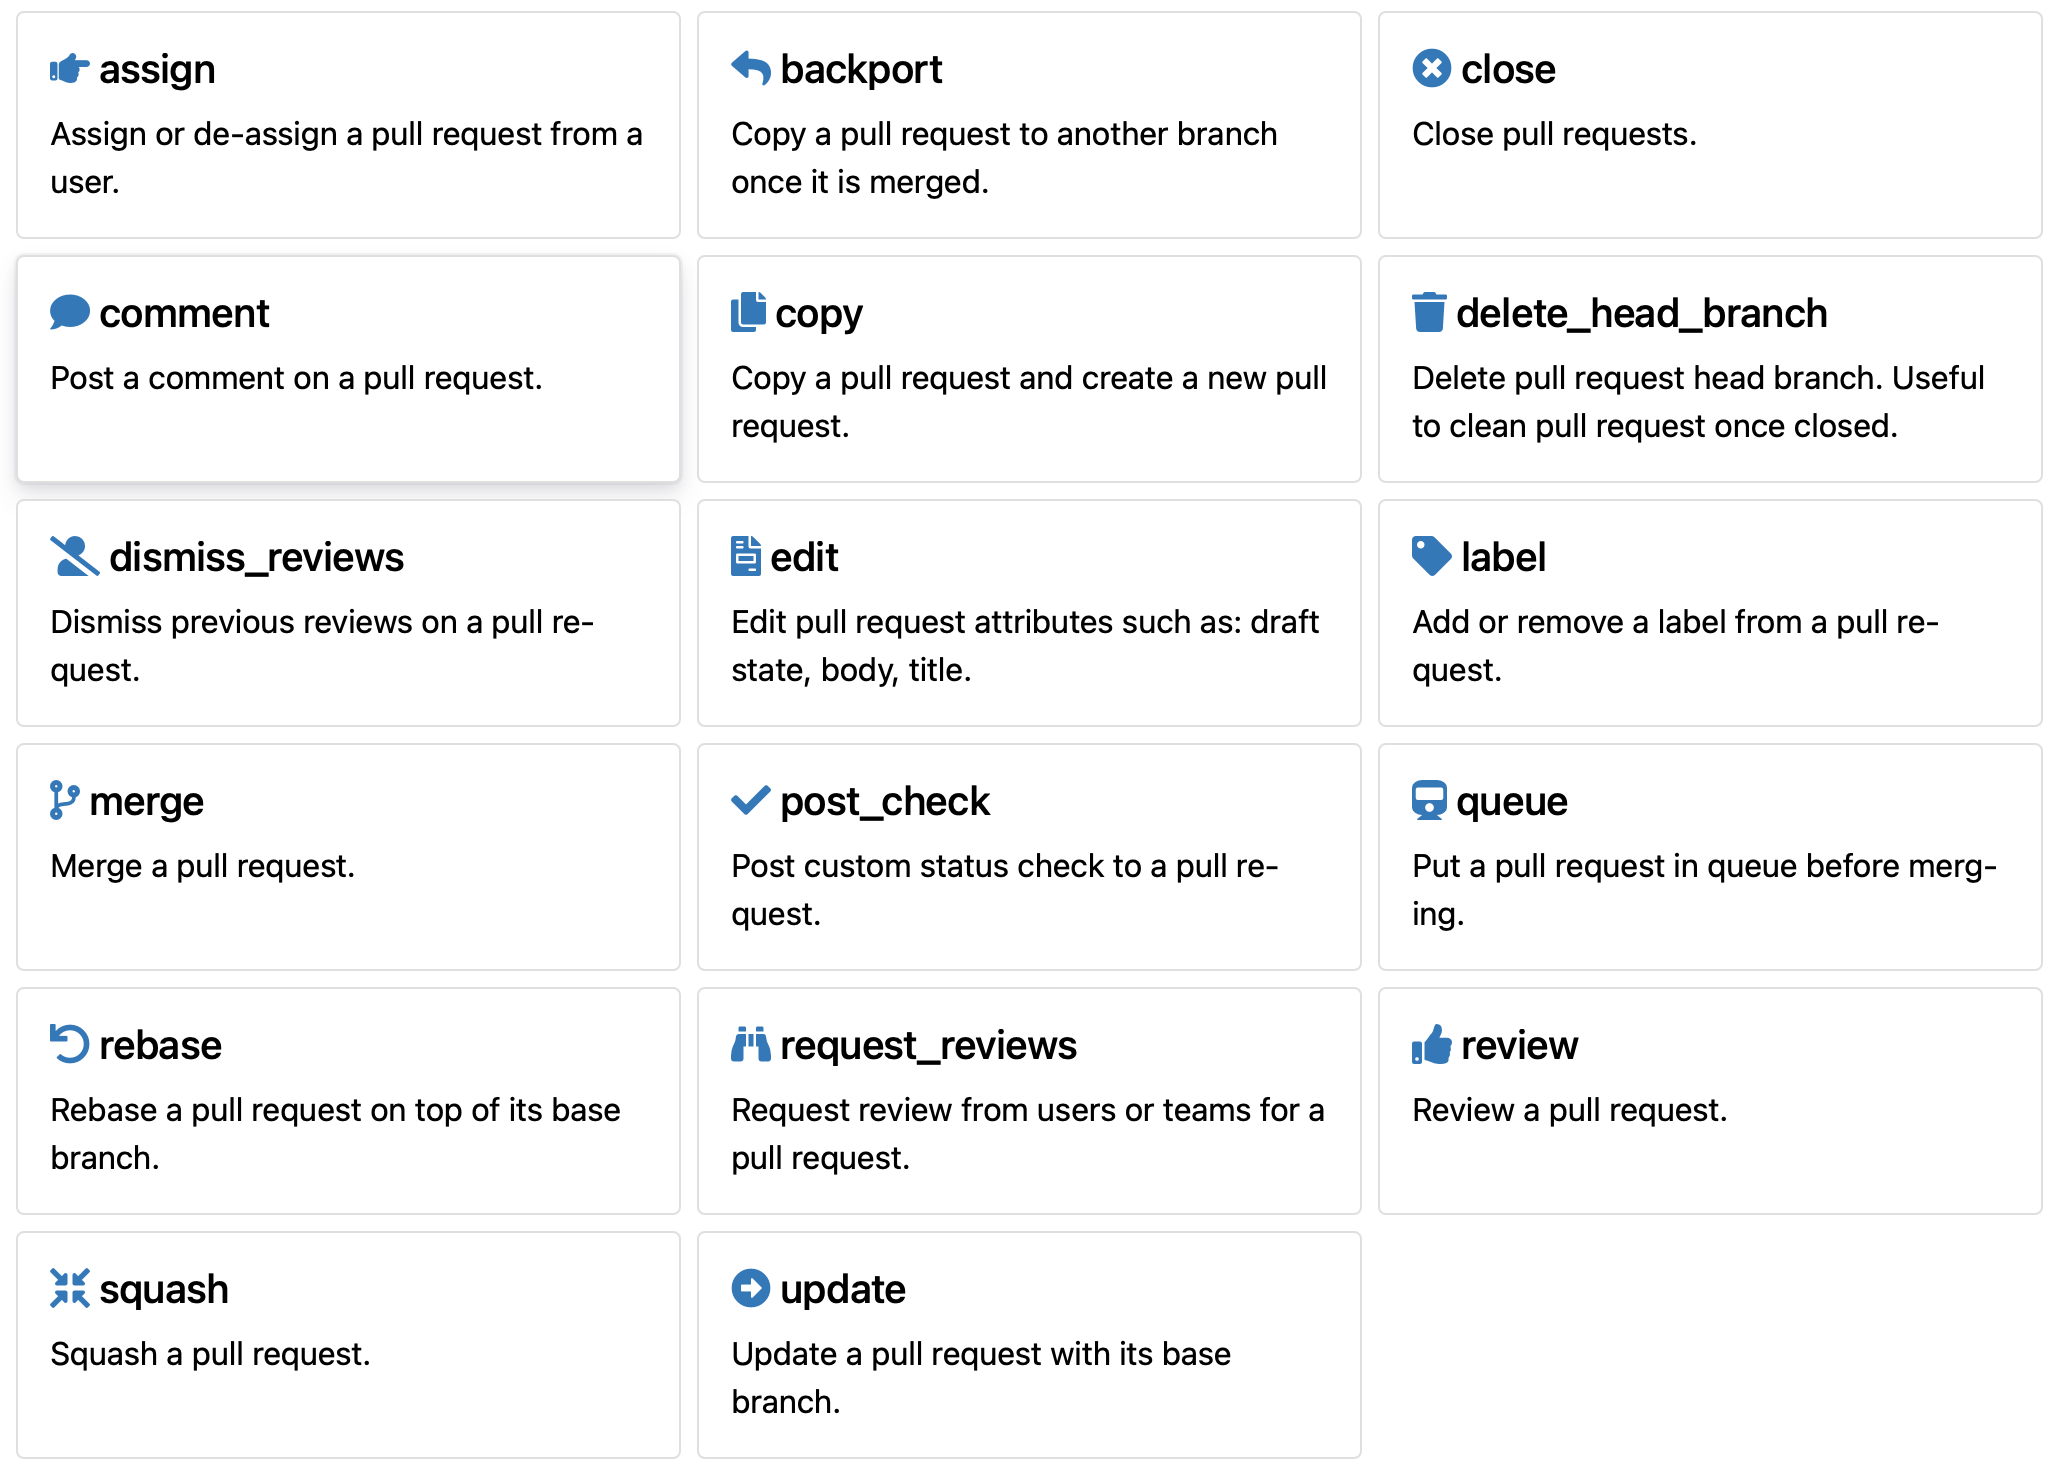
Task: Click the comment speech bubble icon
Action: pos(70,312)
